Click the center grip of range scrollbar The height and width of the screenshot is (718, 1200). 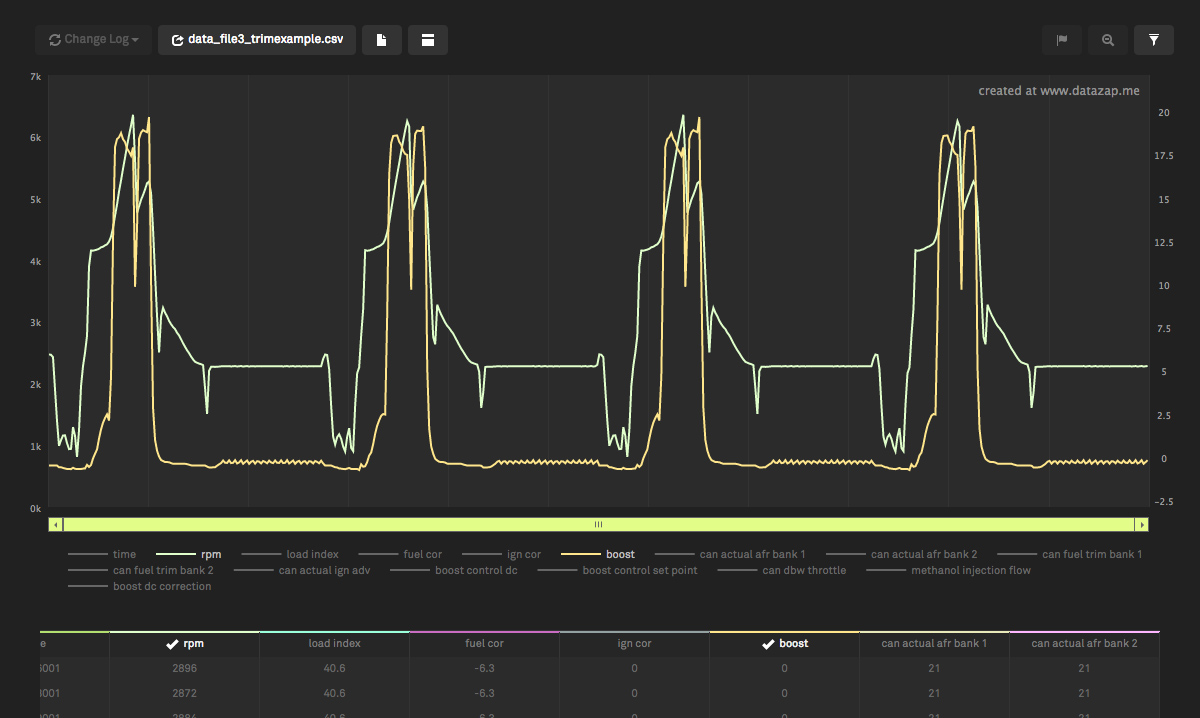[598, 524]
